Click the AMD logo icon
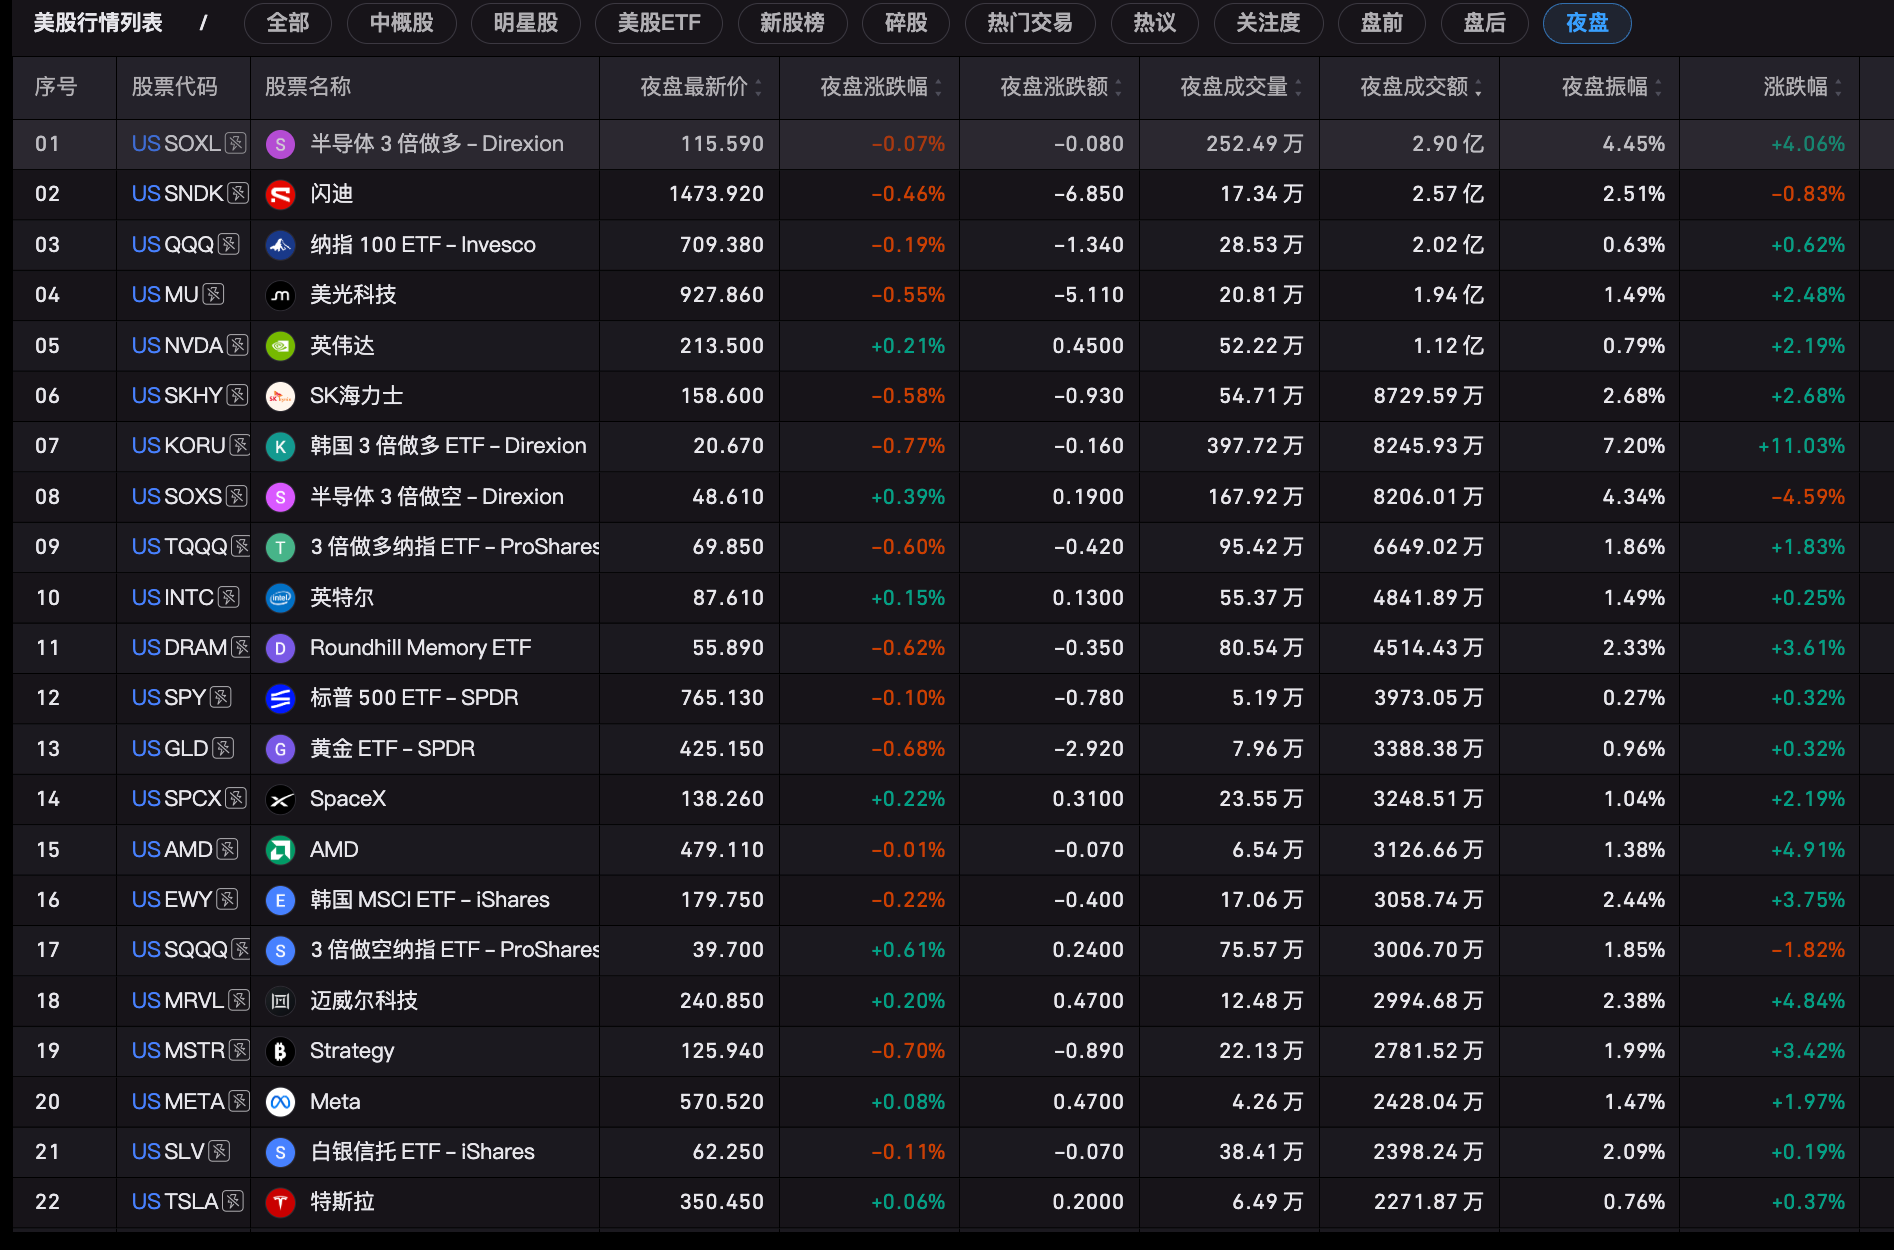The width and height of the screenshot is (1894, 1250). click(280, 850)
